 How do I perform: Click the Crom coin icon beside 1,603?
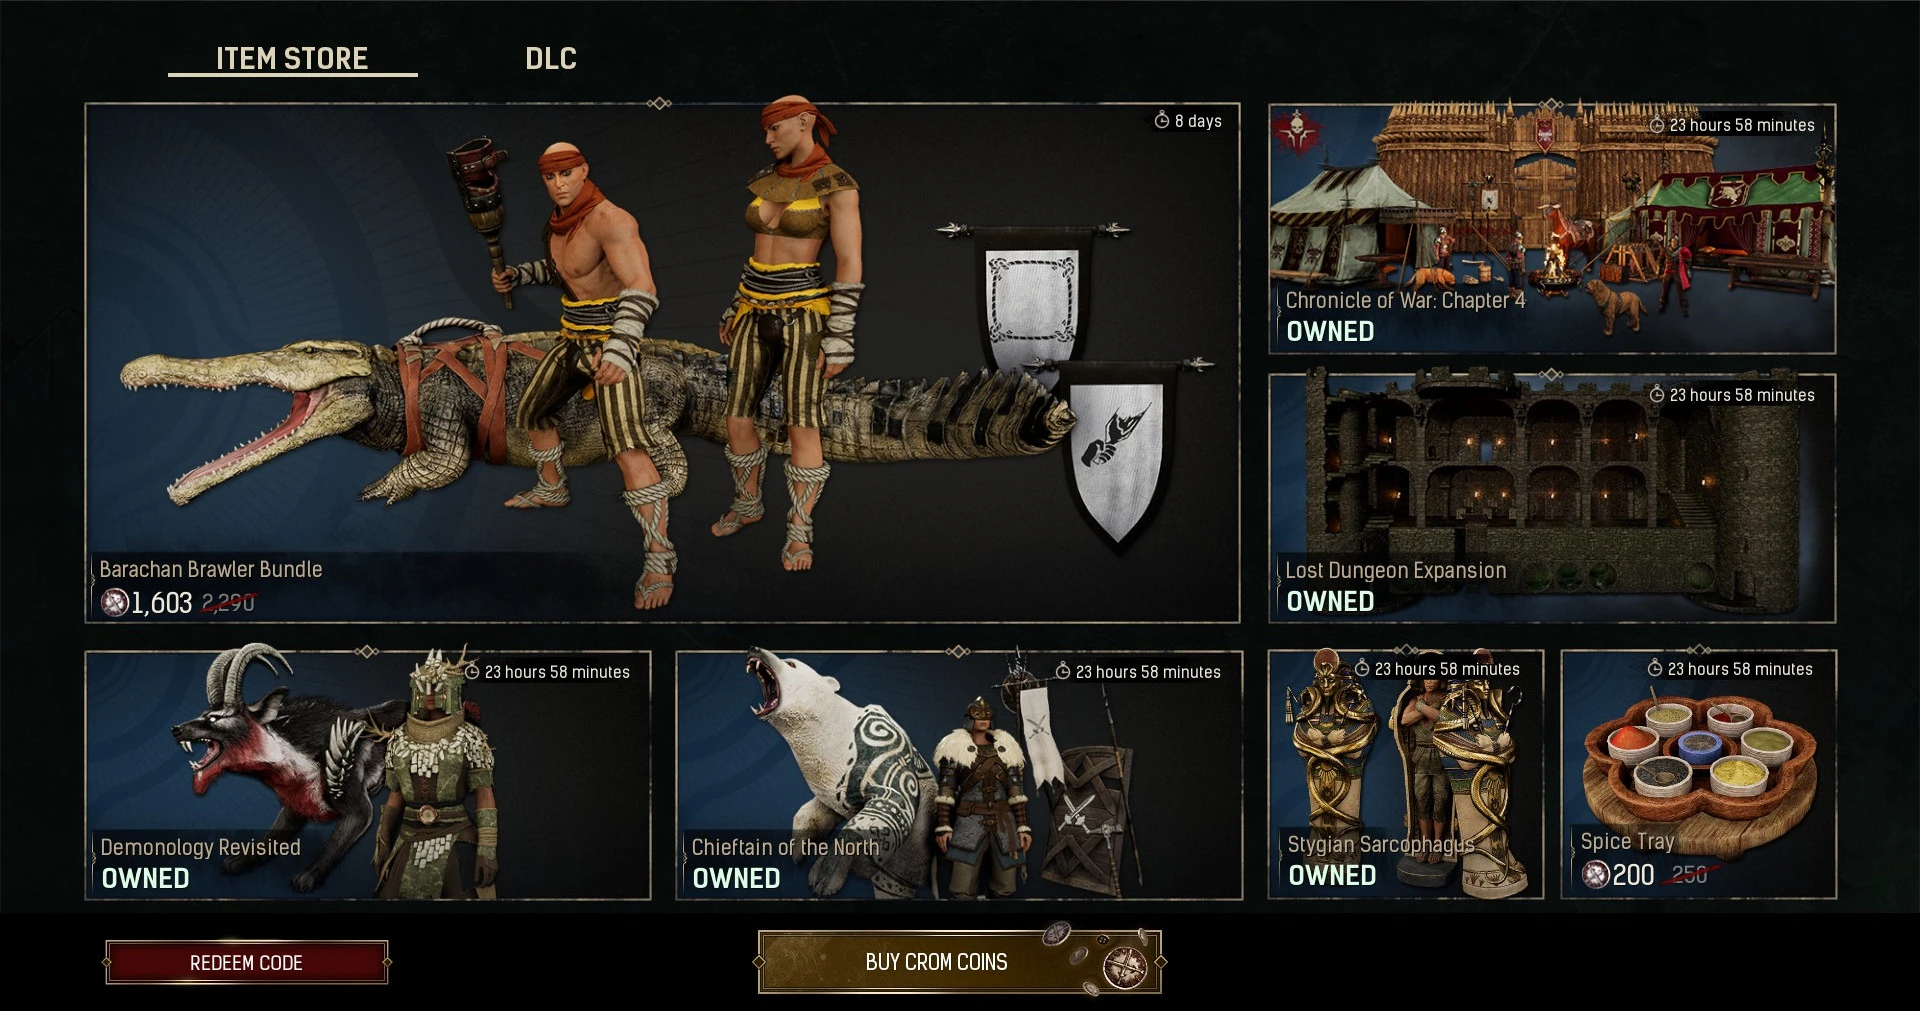[x=115, y=602]
